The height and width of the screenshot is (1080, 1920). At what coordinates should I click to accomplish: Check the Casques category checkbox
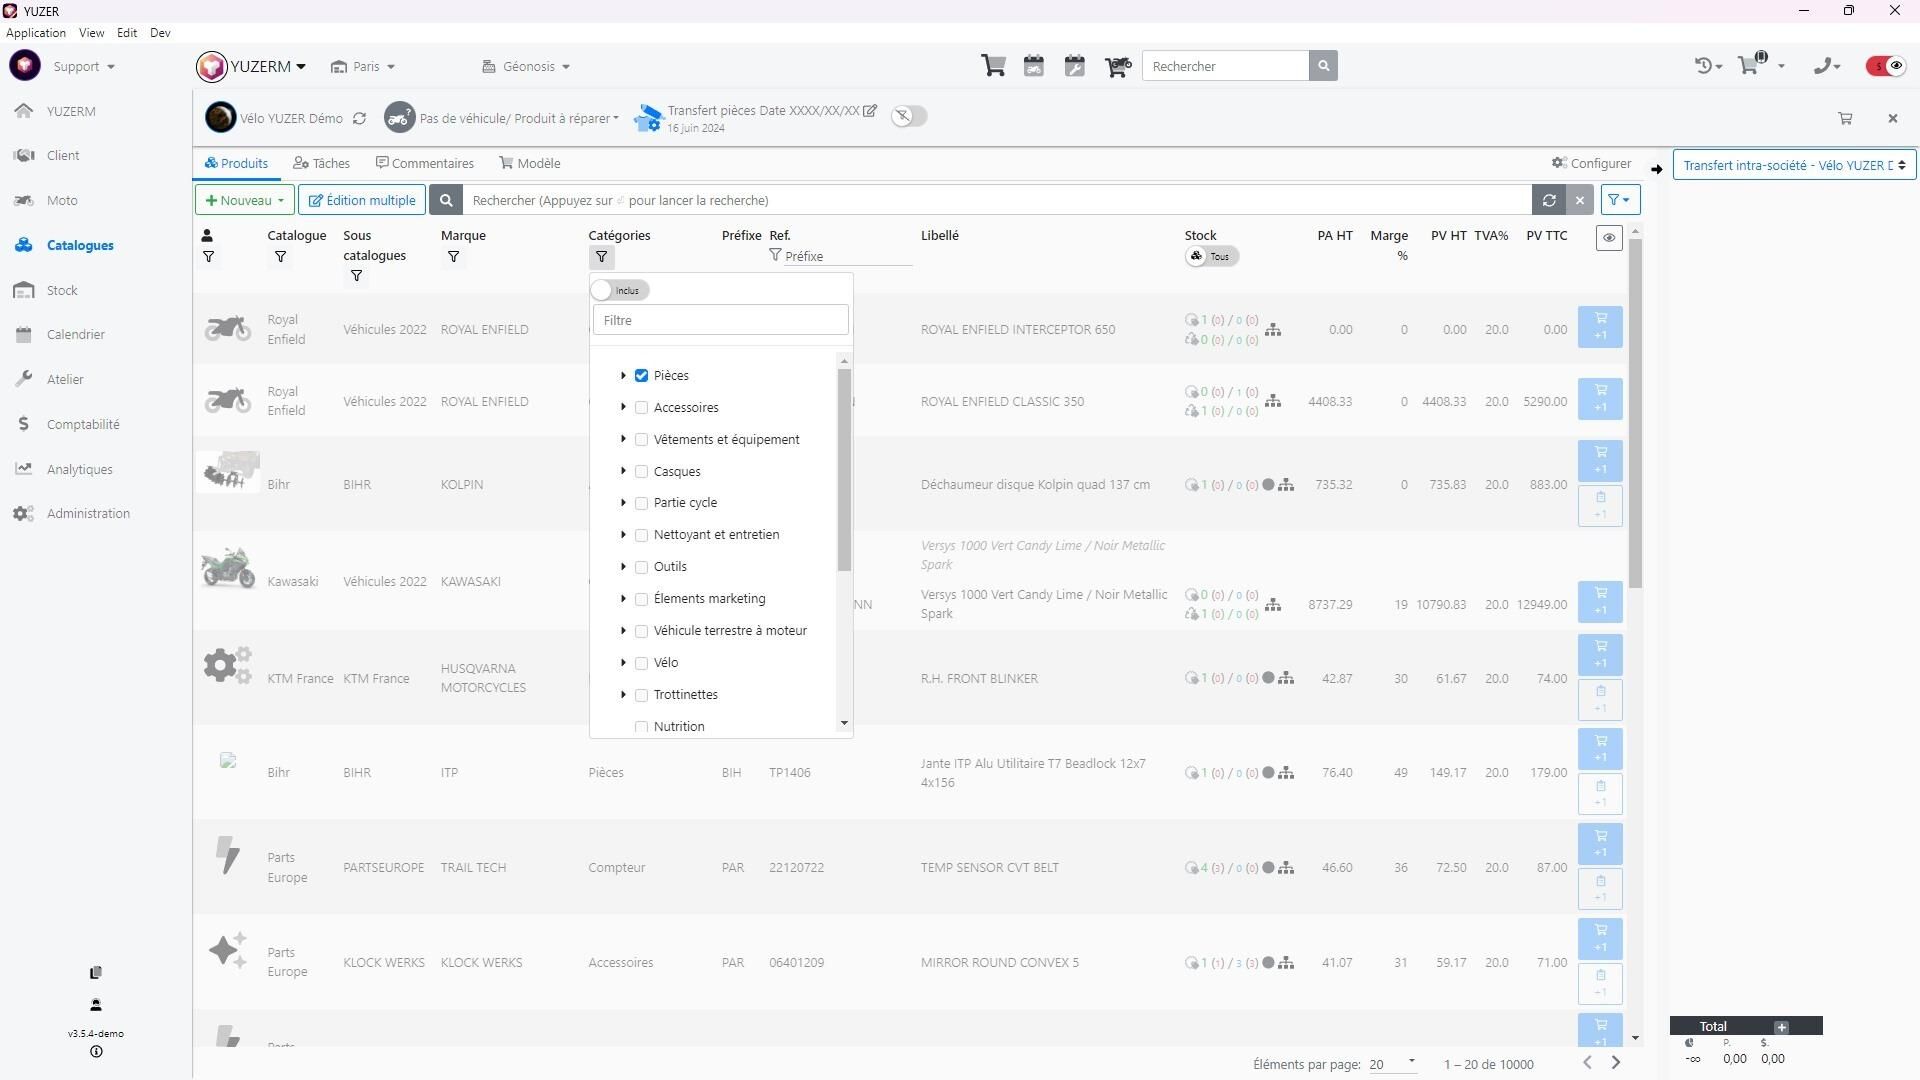641,472
